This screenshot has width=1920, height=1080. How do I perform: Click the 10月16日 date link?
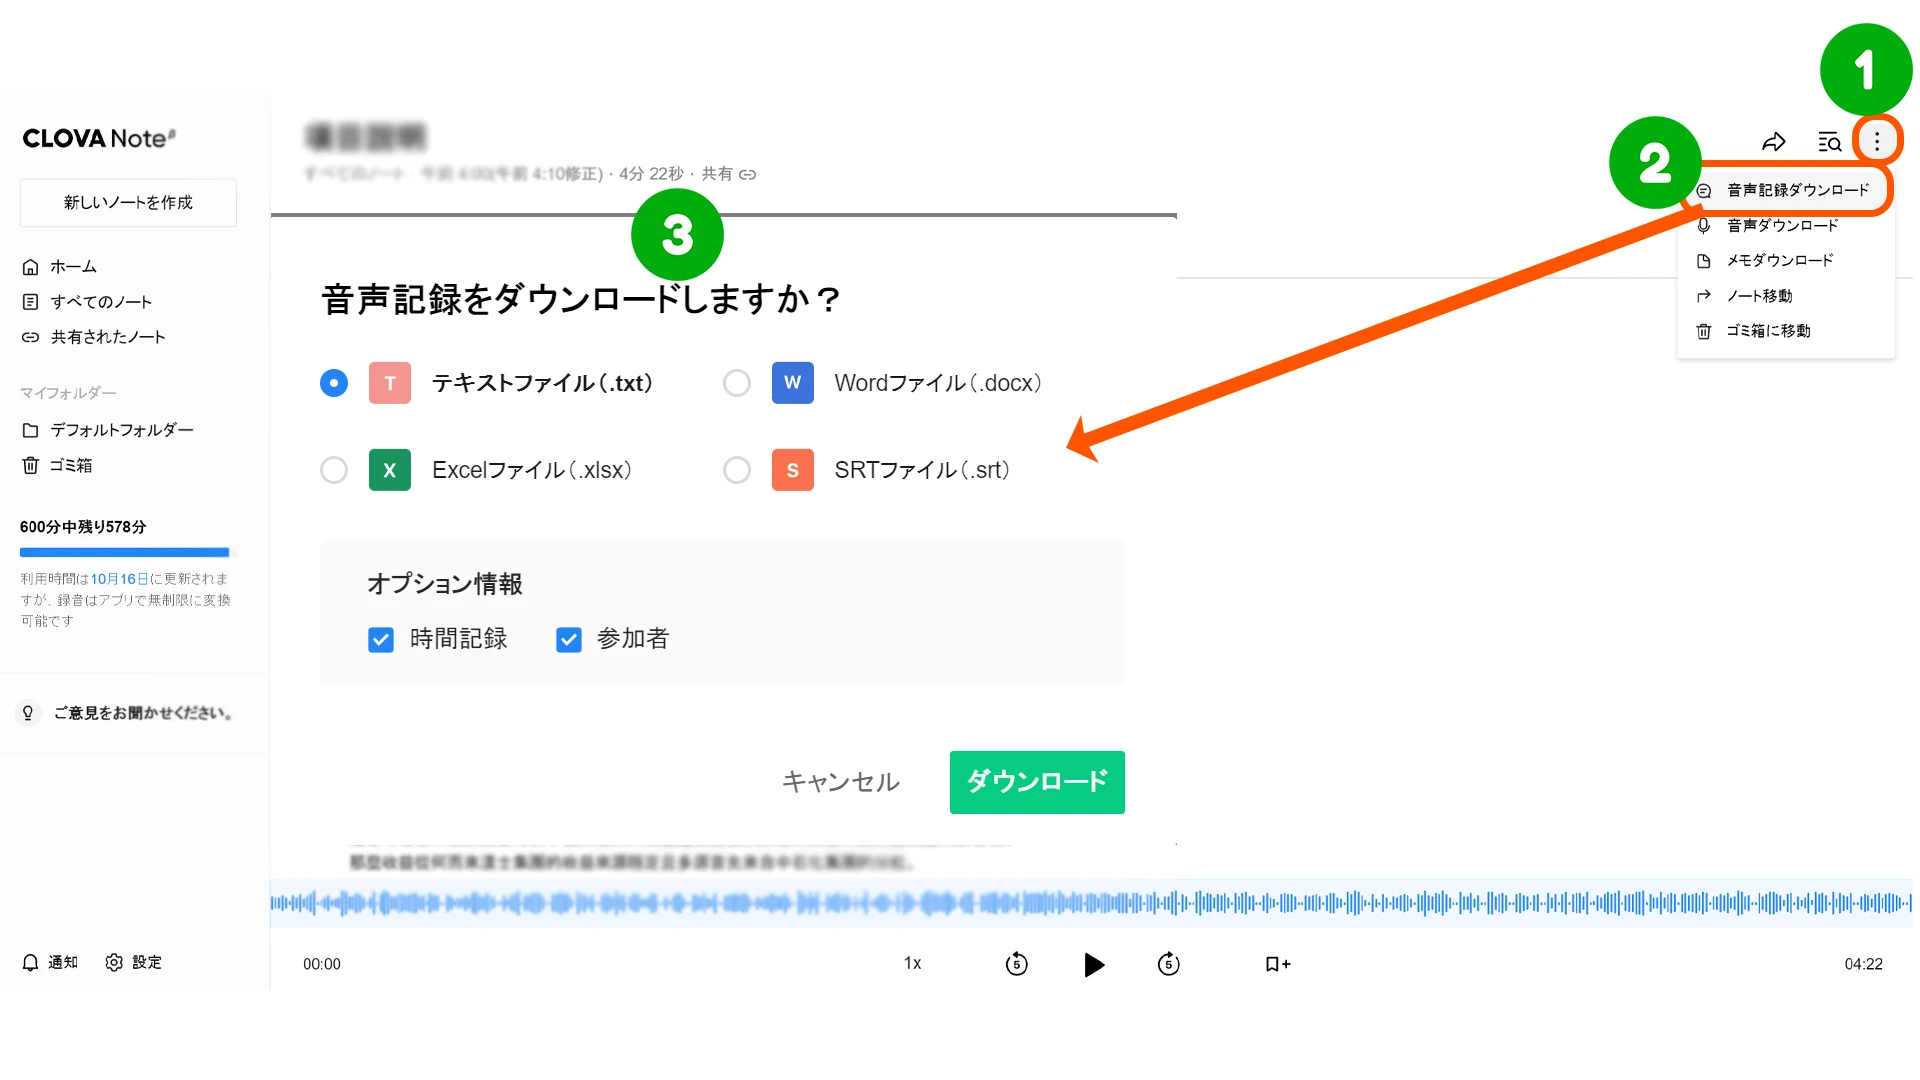120,579
